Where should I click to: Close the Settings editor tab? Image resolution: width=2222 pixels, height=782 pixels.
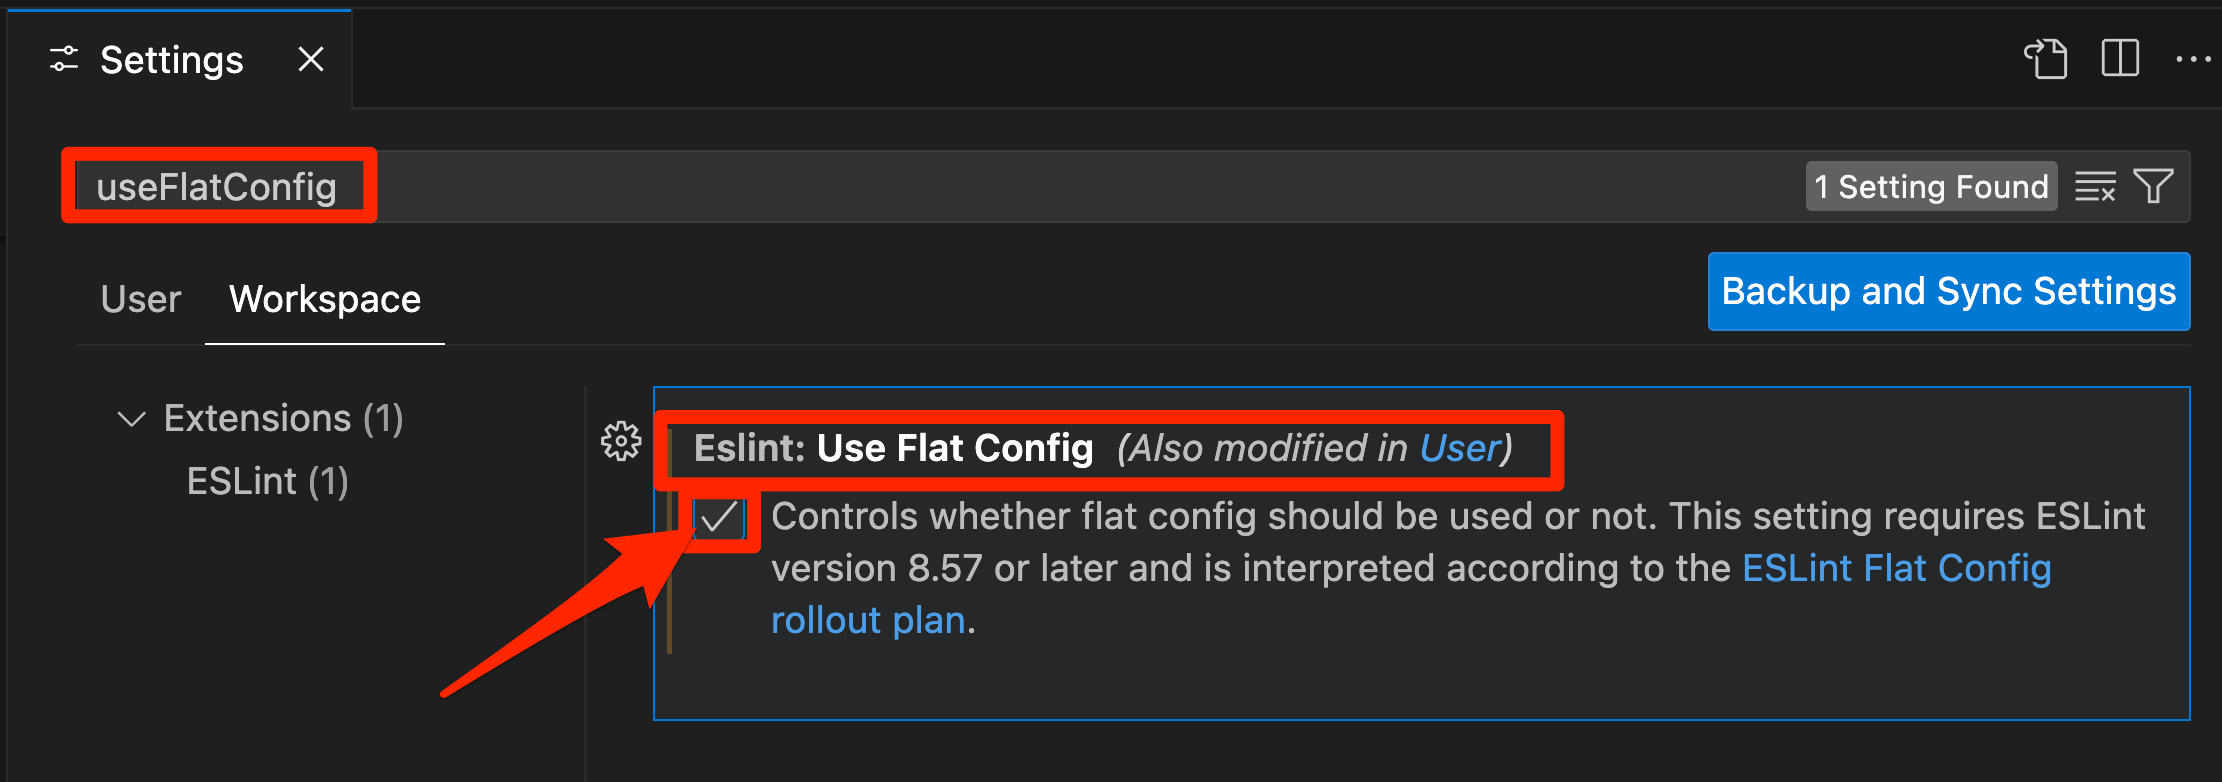pos(311,60)
